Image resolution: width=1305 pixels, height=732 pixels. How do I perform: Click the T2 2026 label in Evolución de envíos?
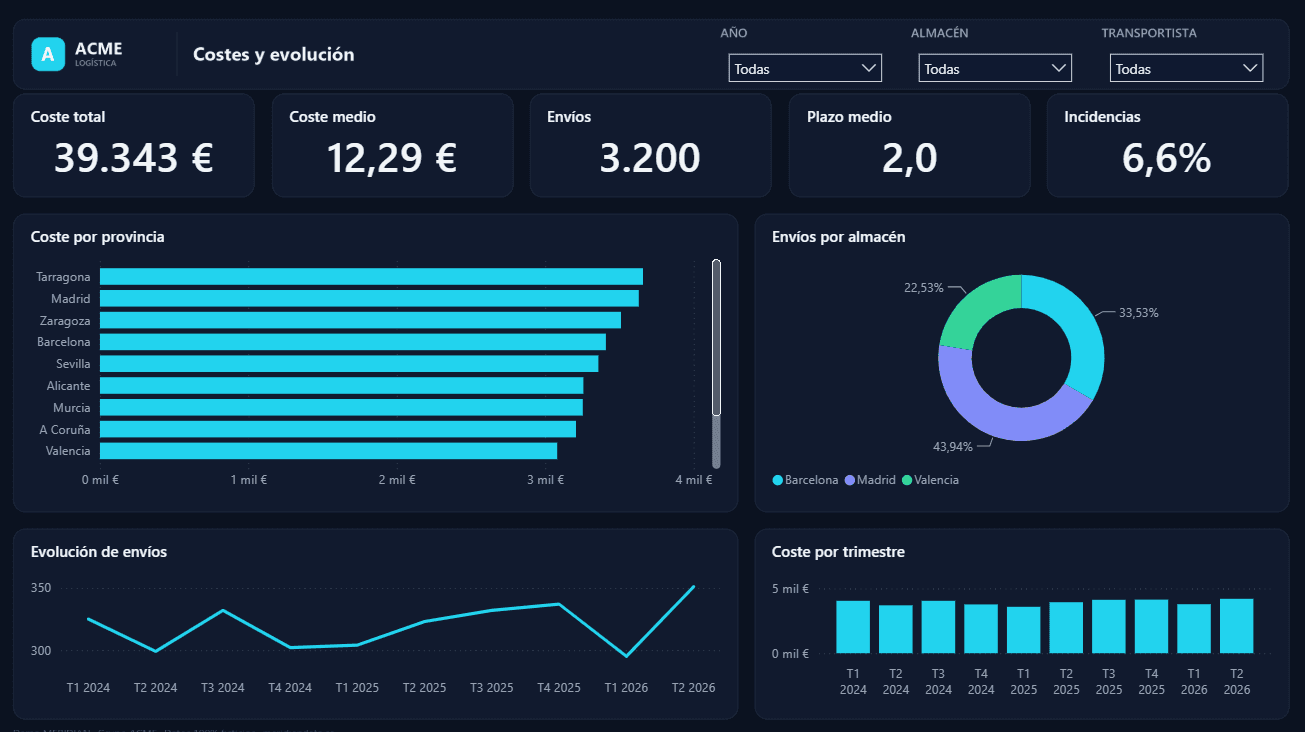coord(693,688)
